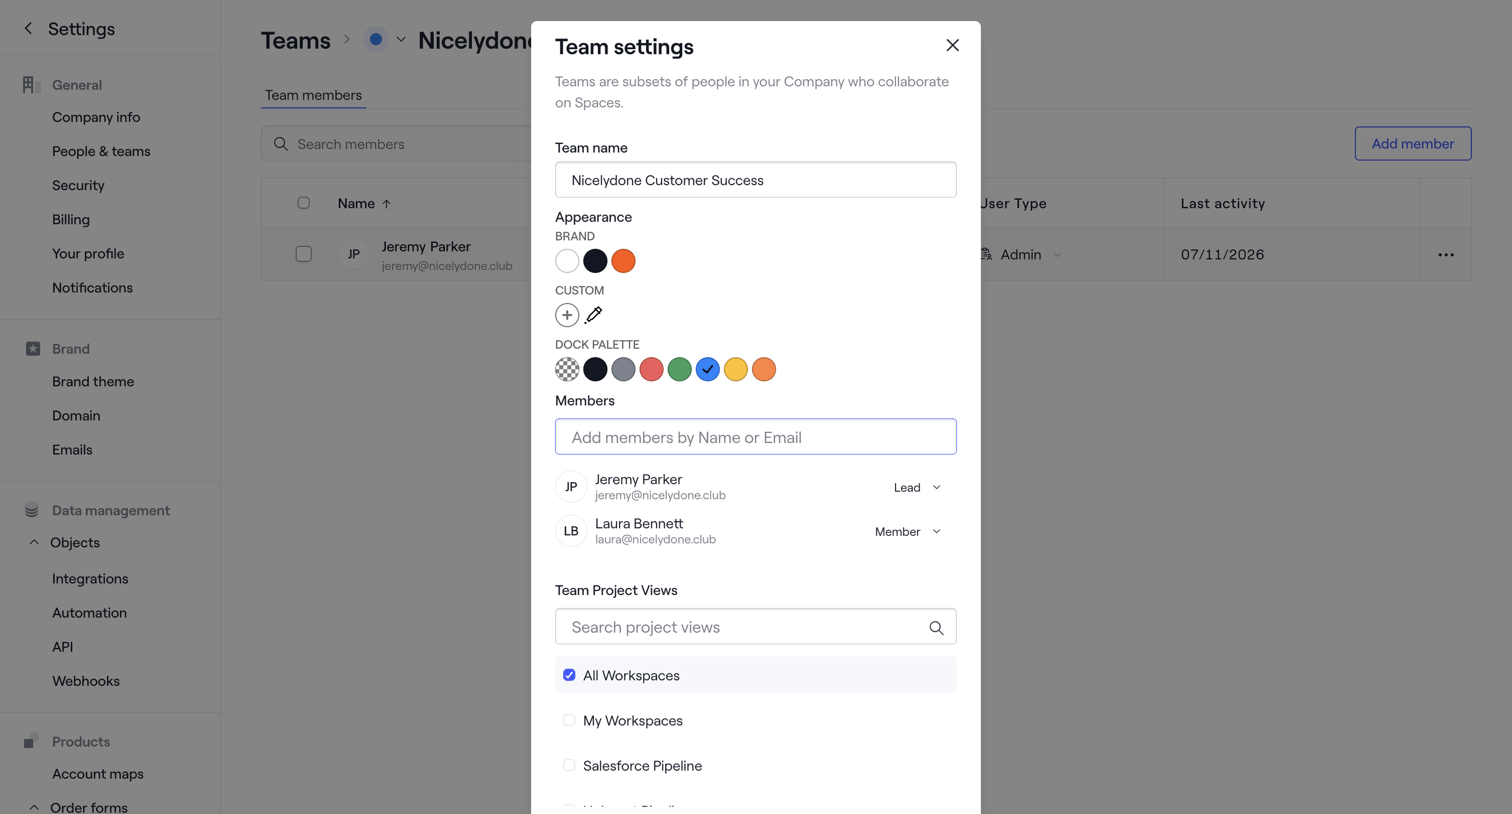Click the Products section icon
Image resolution: width=1512 pixels, height=814 pixels.
click(x=31, y=741)
